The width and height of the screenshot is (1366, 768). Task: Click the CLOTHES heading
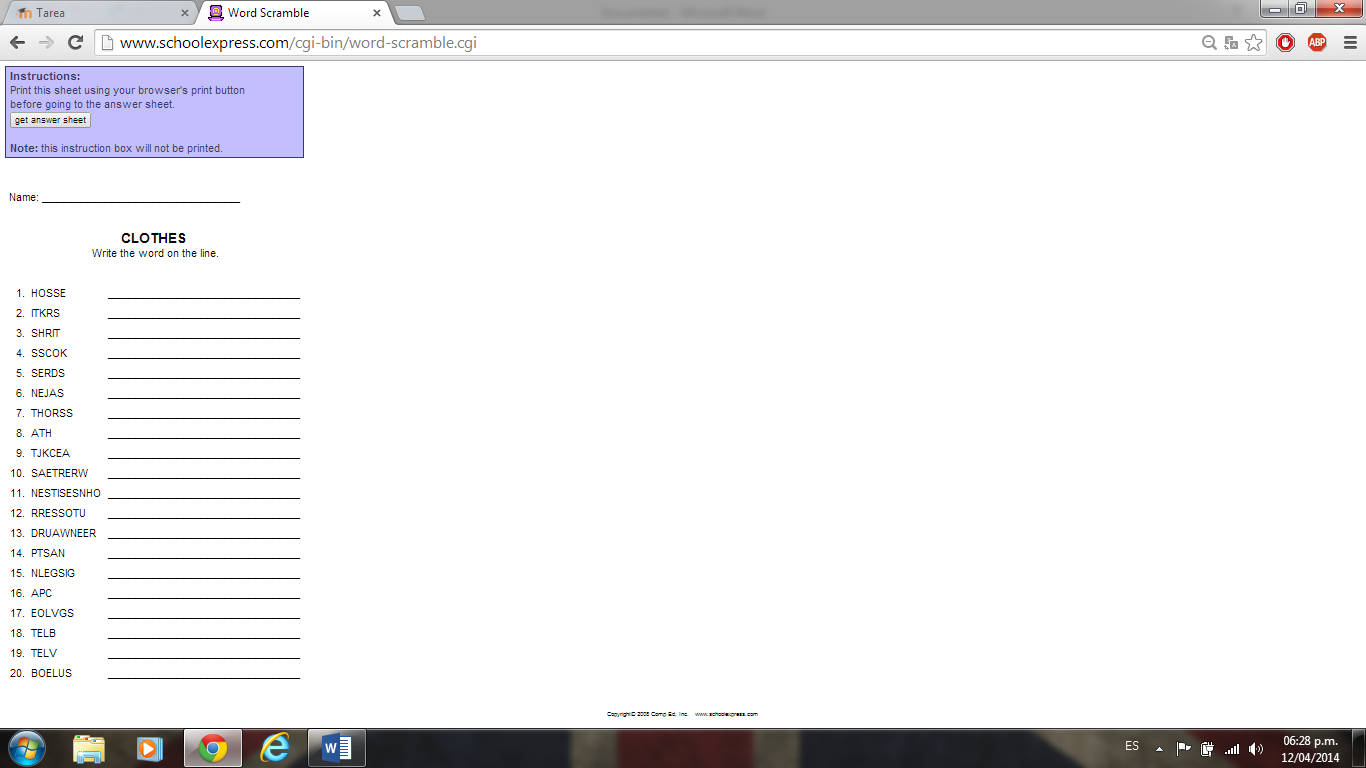(153, 238)
